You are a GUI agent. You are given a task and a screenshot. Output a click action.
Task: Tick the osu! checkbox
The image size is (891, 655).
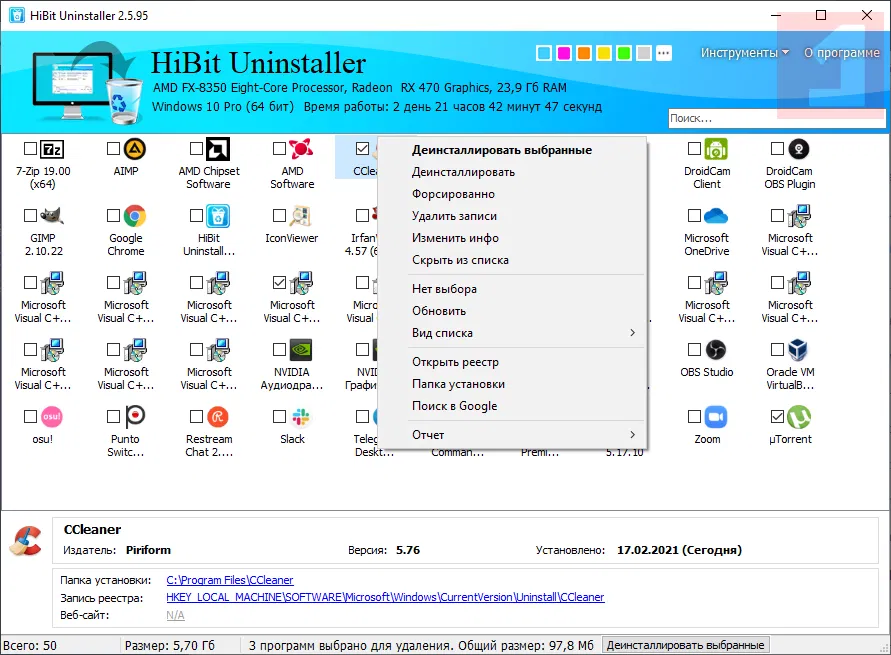point(30,417)
